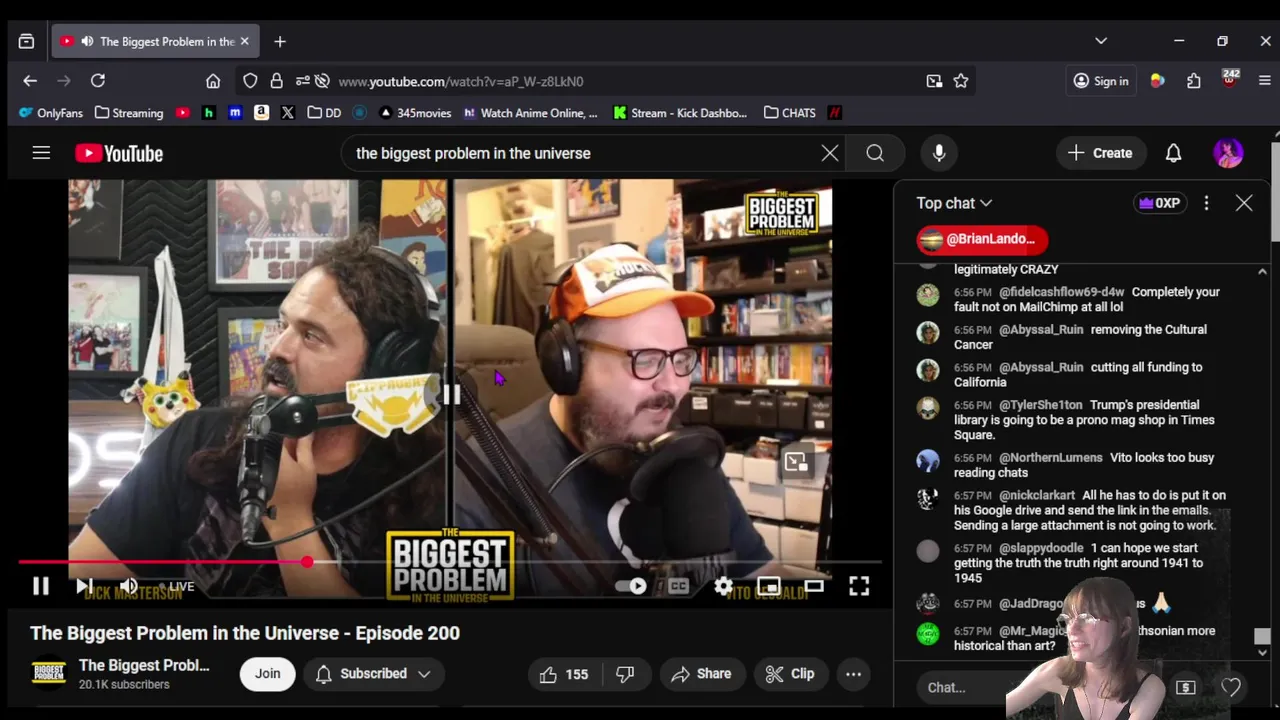Viewport: 1280px width, 720px height.
Task: Open live chat three-dot options menu
Action: [x=1206, y=203]
